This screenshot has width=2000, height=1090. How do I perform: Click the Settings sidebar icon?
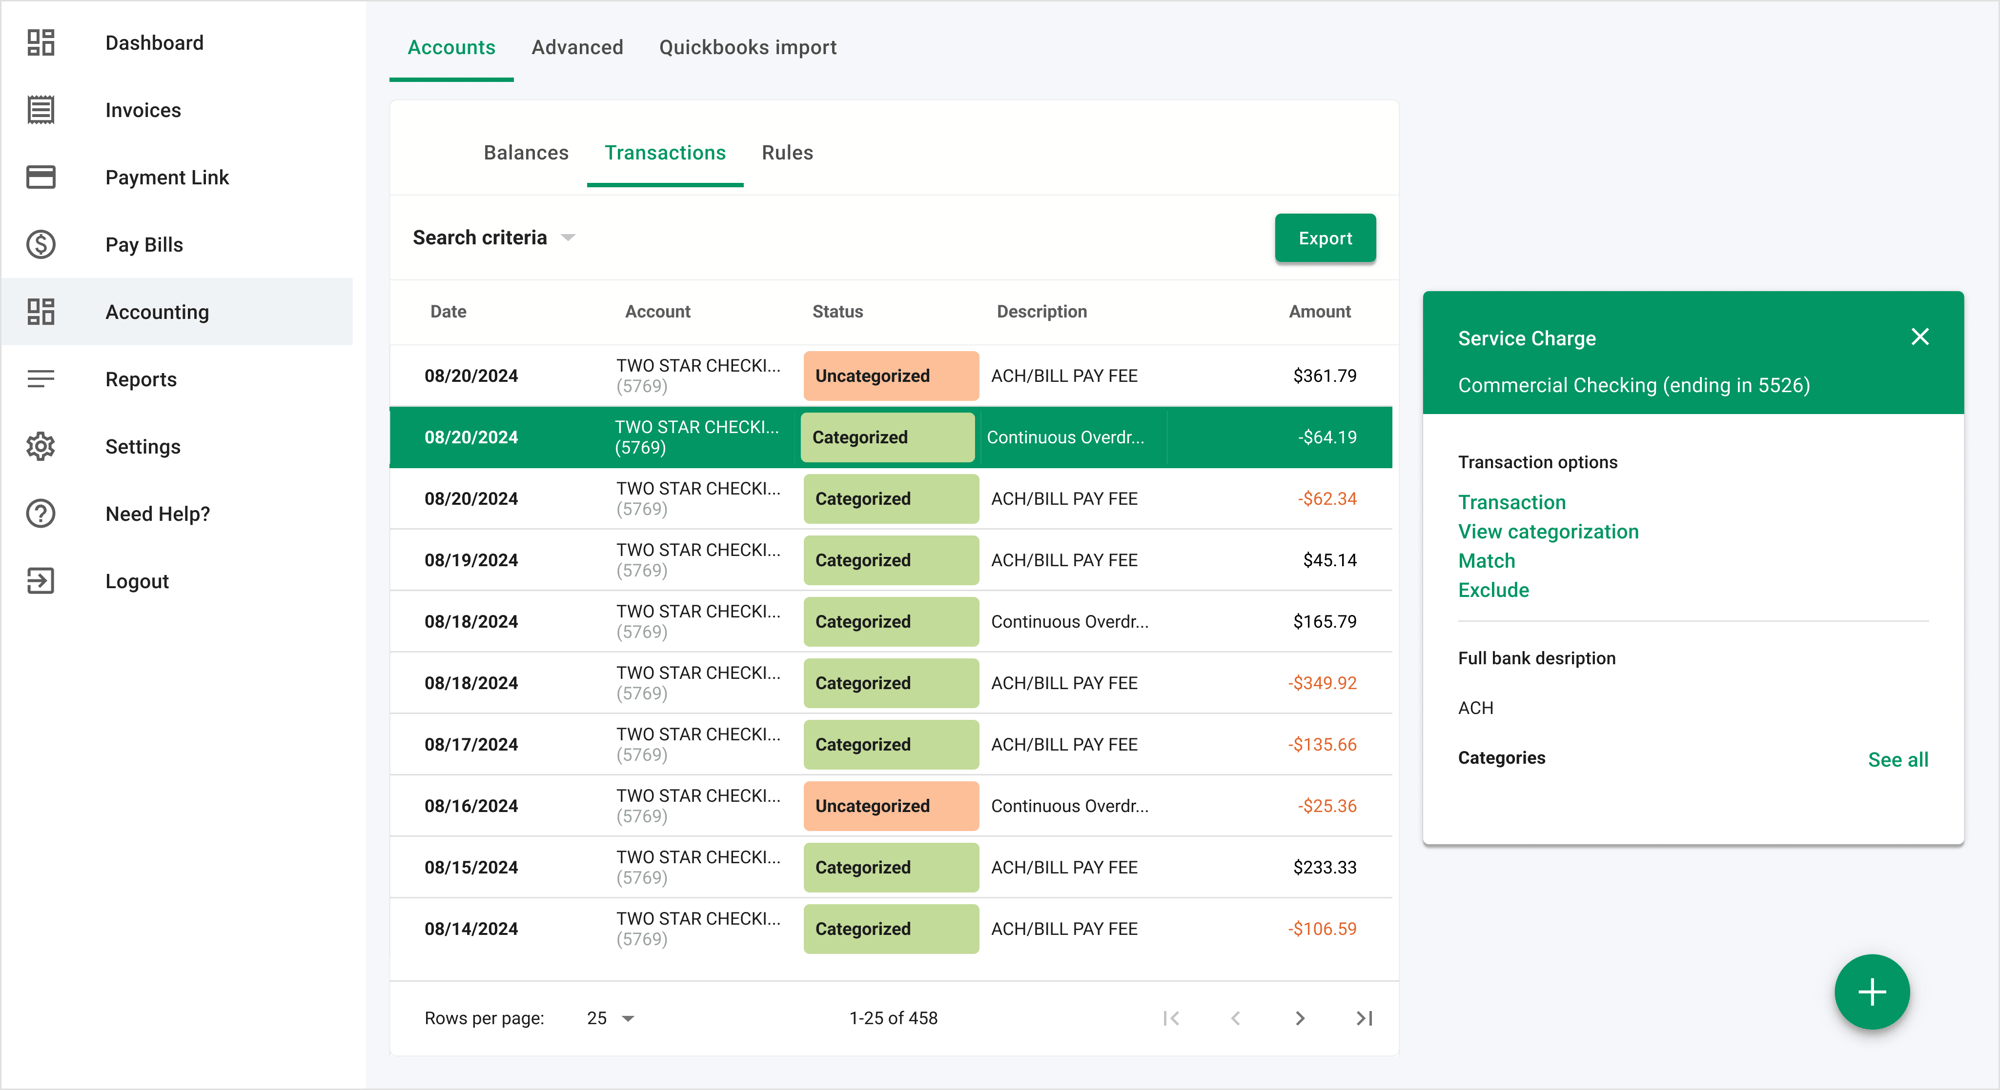[x=40, y=447]
